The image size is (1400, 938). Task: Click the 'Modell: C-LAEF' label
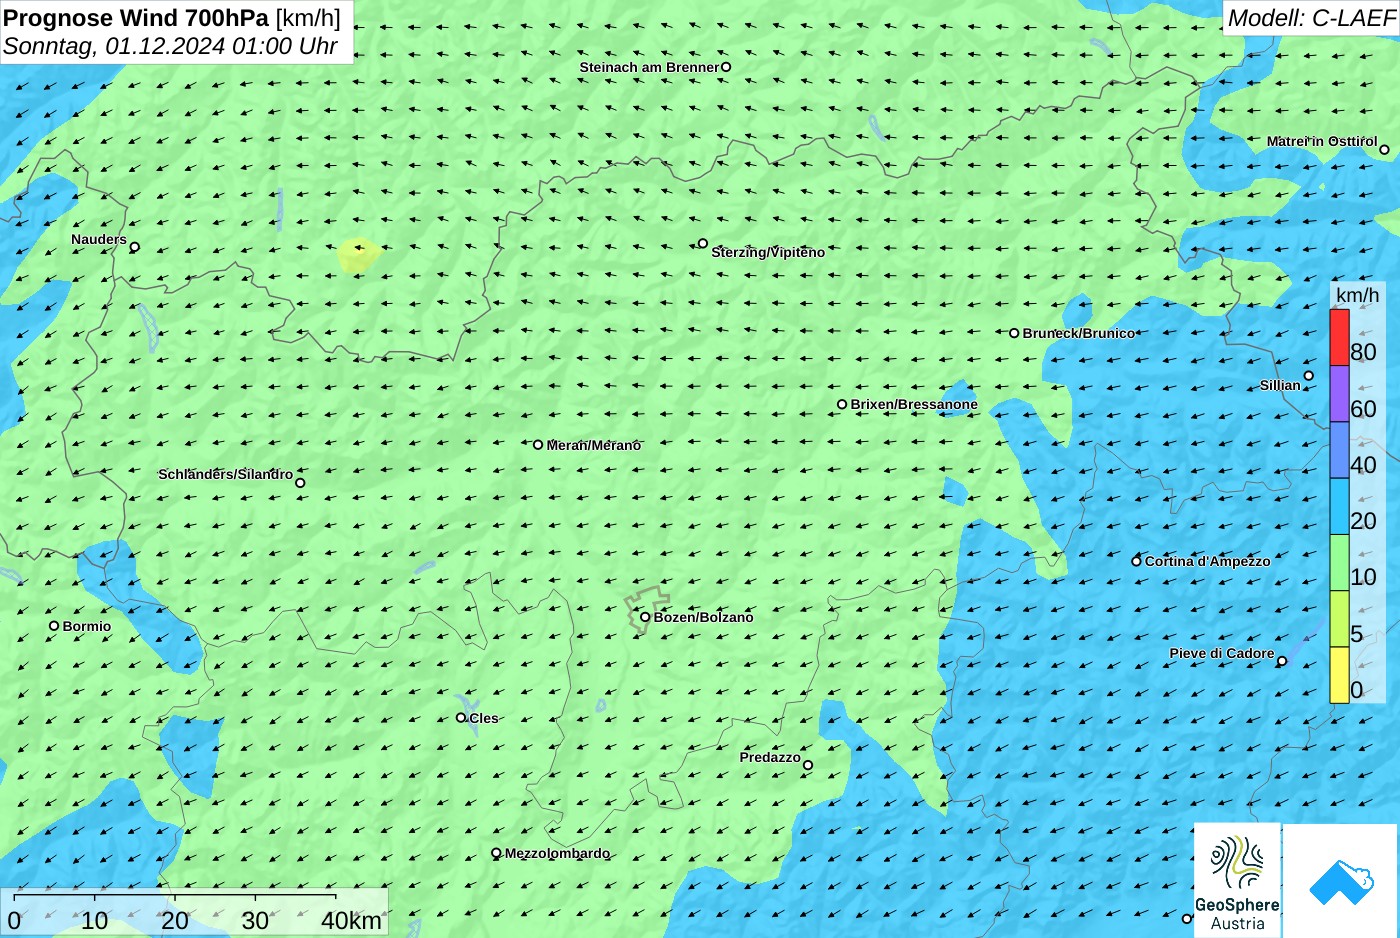1311,18
